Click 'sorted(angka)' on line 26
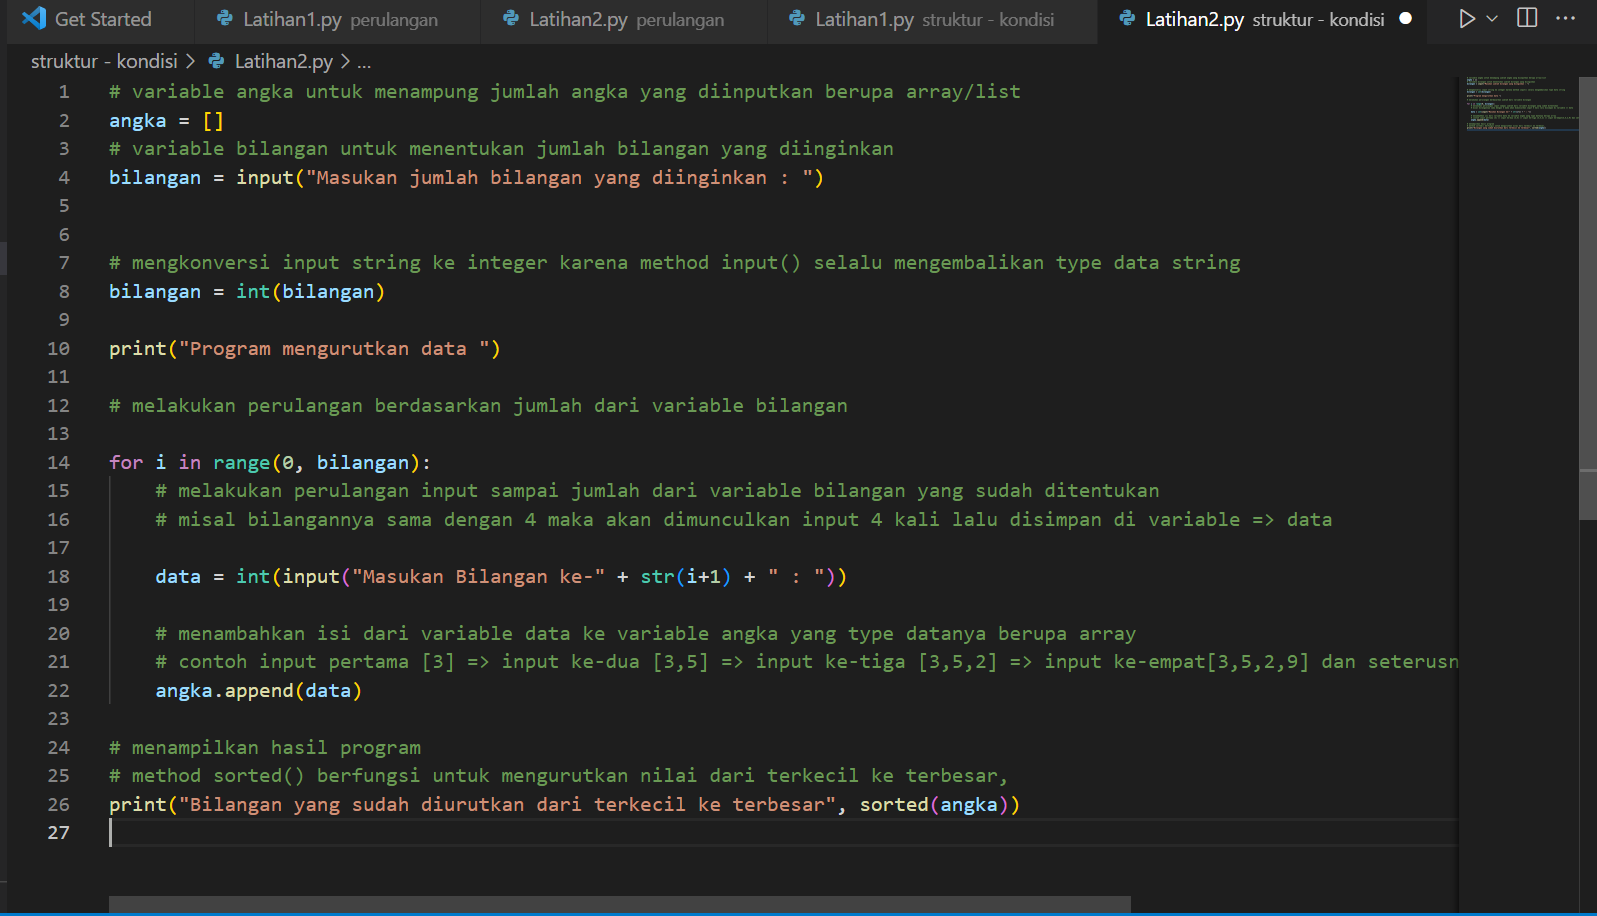The image size is (1597, 916). (x=934, y=804)
